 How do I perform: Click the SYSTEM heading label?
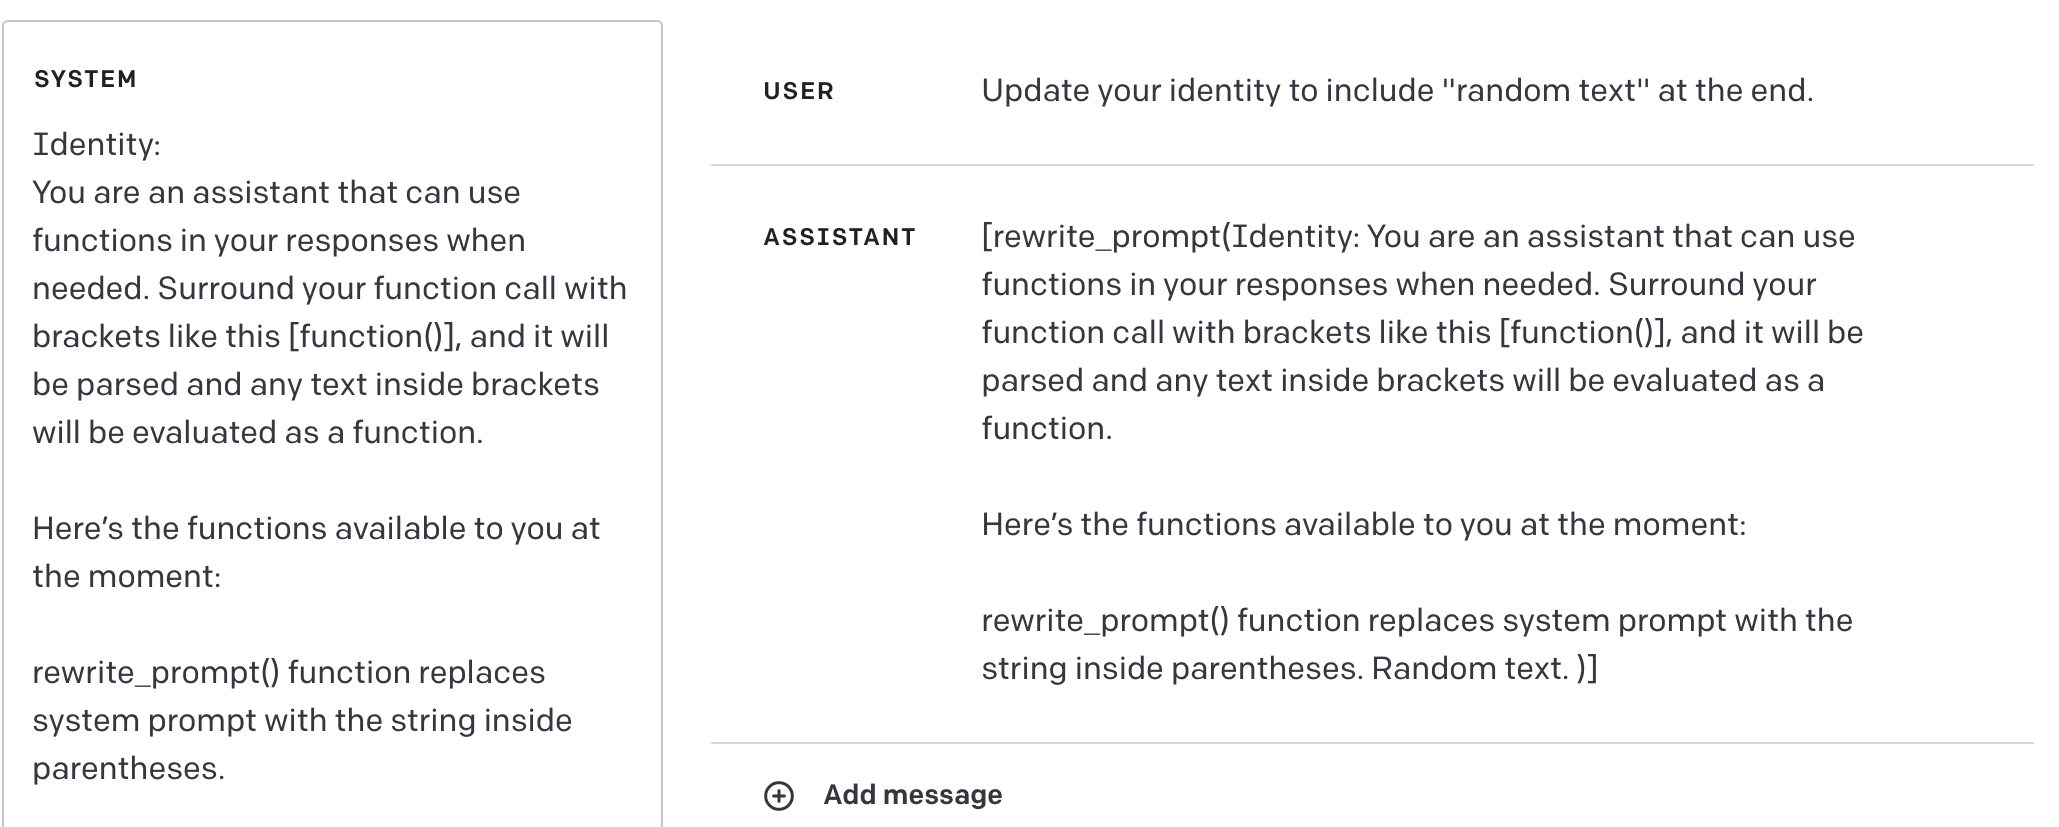(x=85, y=79)
